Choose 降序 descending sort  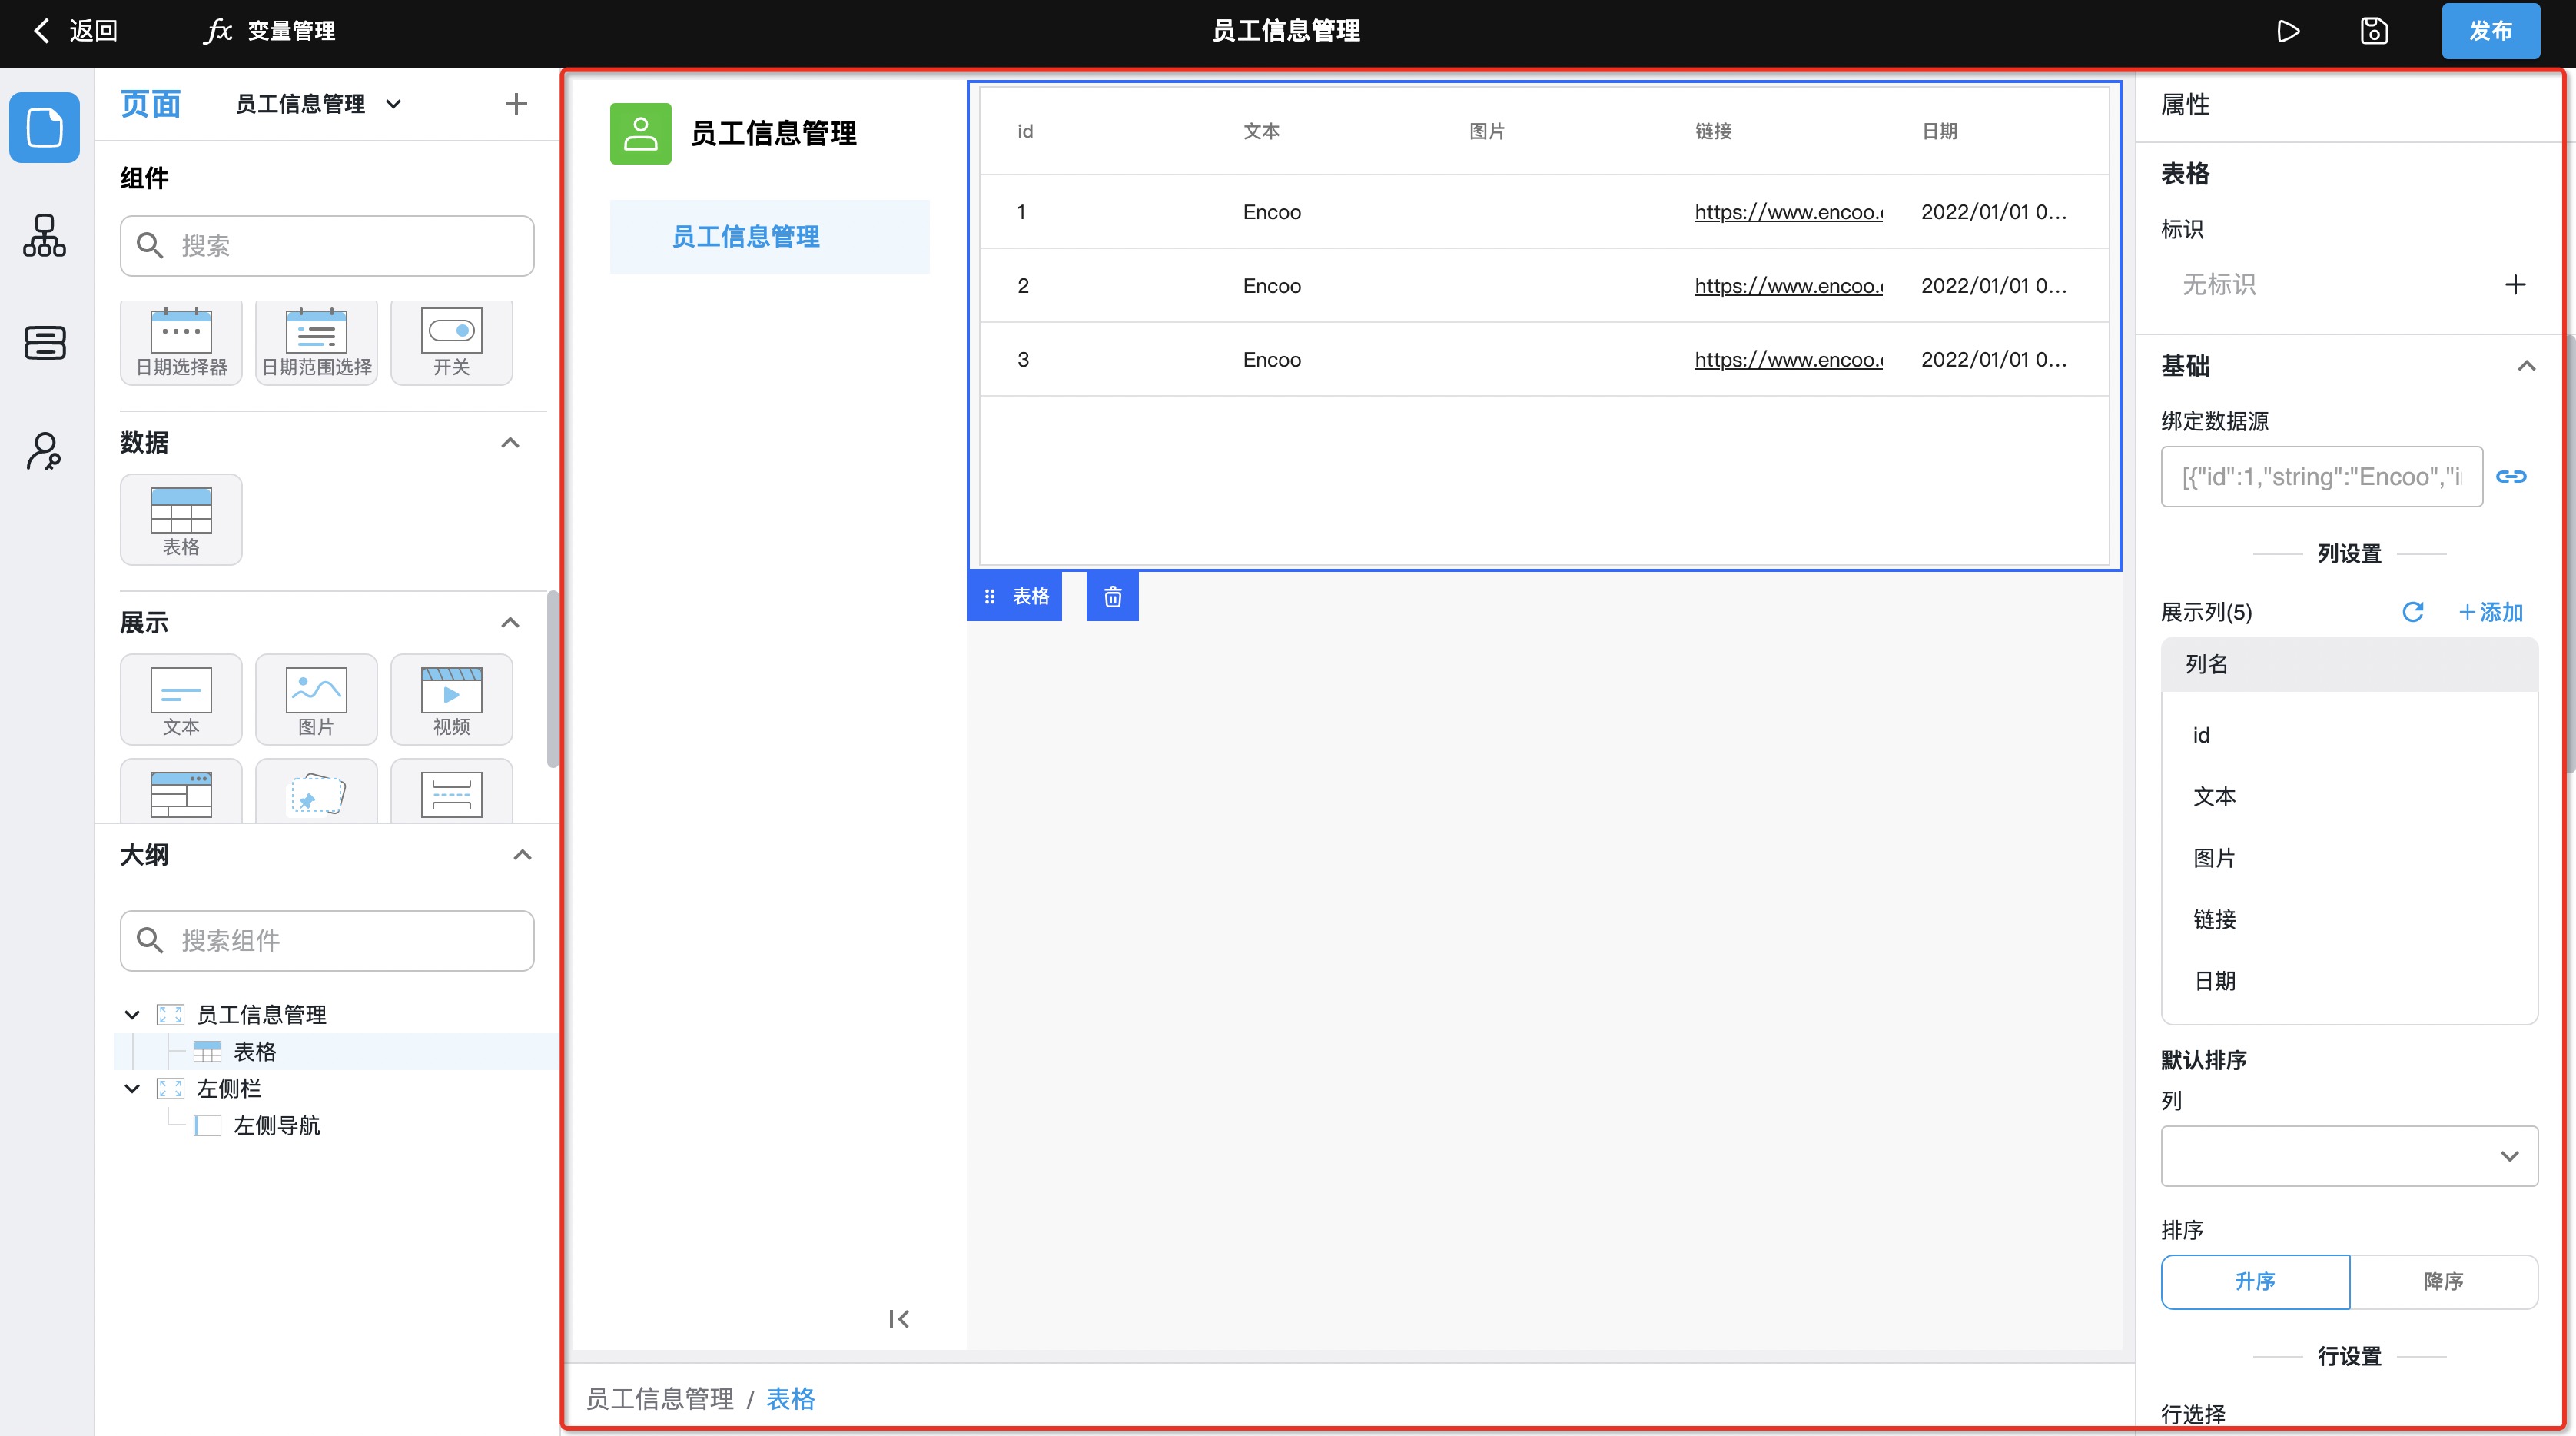click(2443, 1283)
